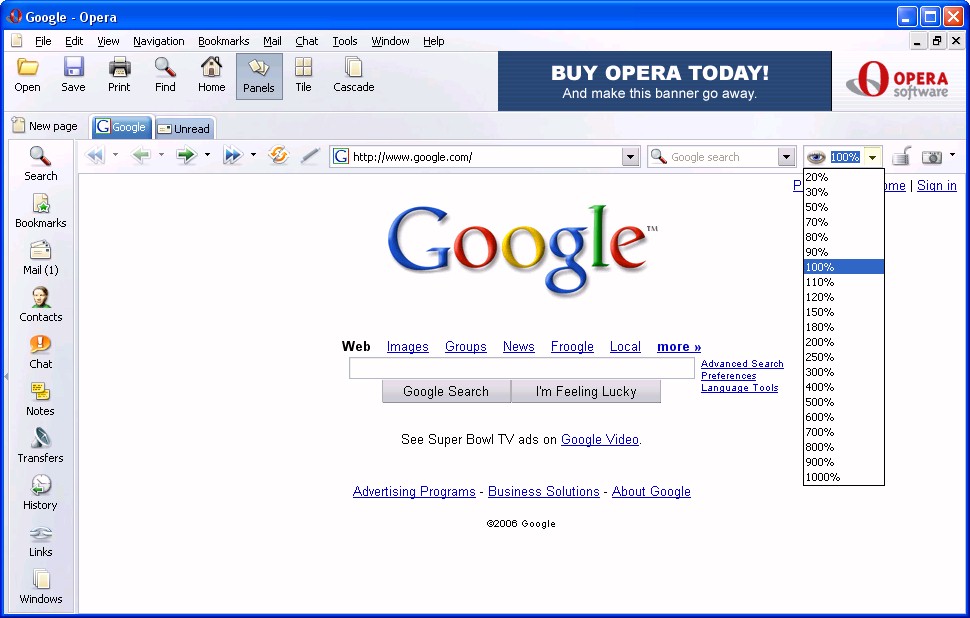
Task: Choose 1000% zoom option
Action: tap(844, 477)
